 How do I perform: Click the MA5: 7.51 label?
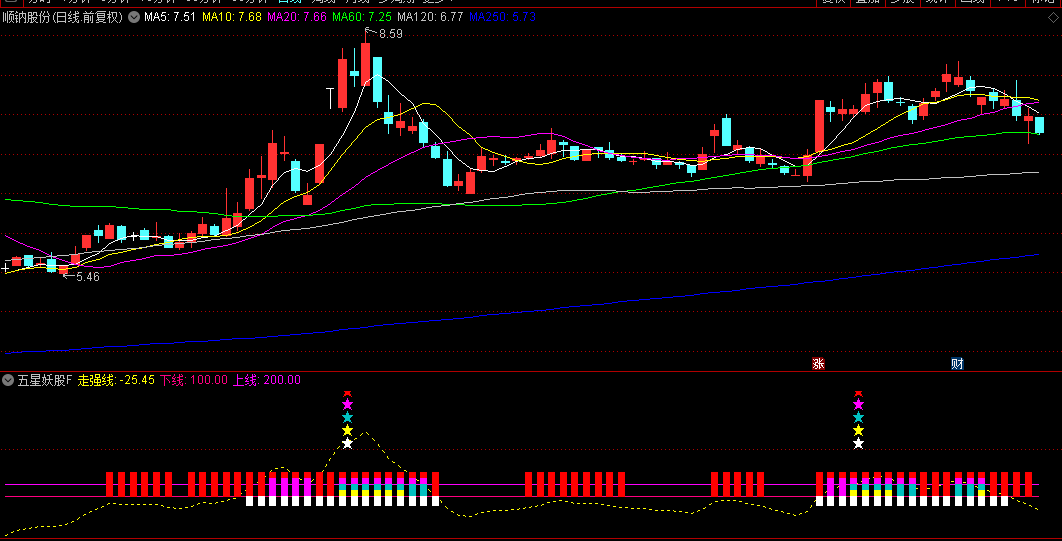click(170, 17)
